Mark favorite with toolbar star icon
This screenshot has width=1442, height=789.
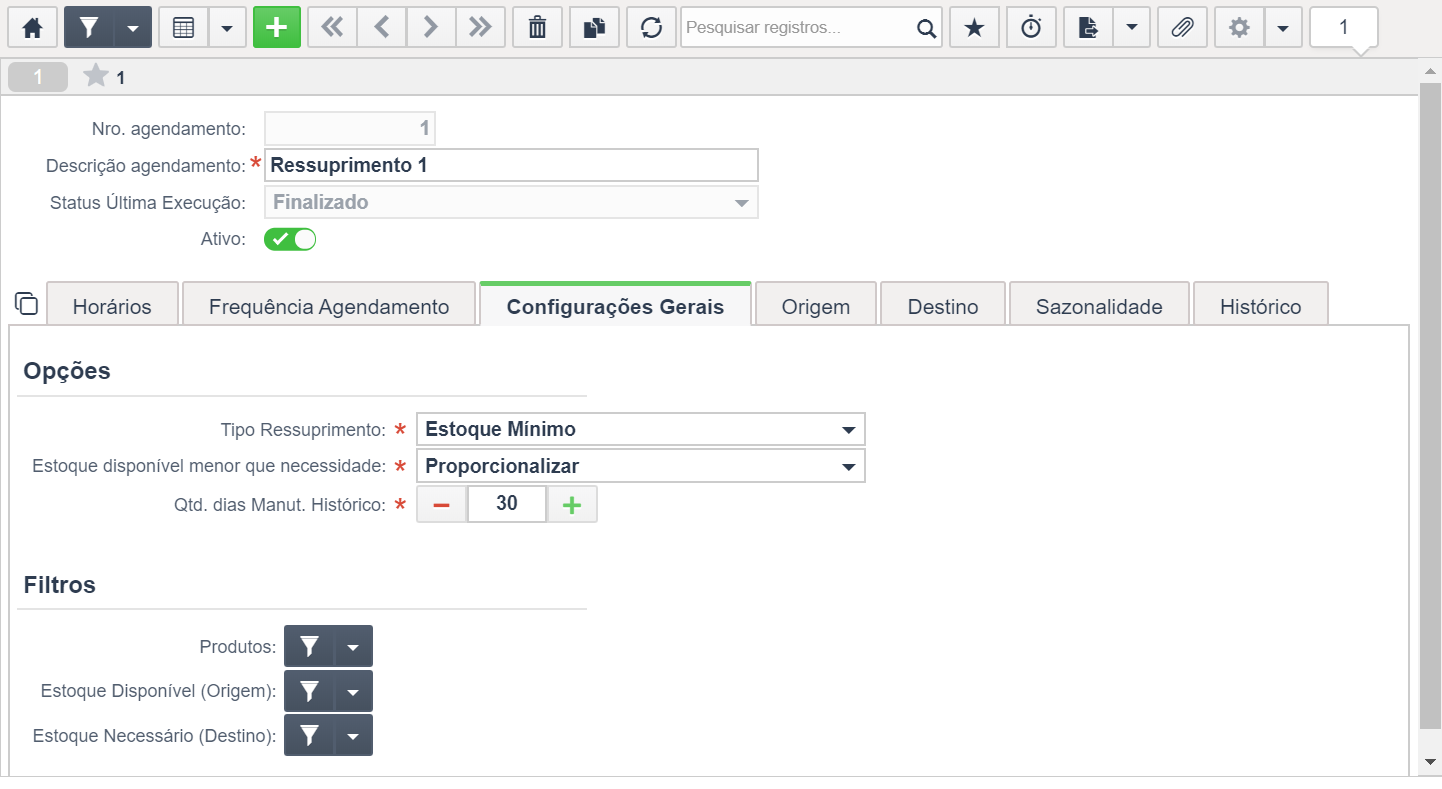pos(974,28)
